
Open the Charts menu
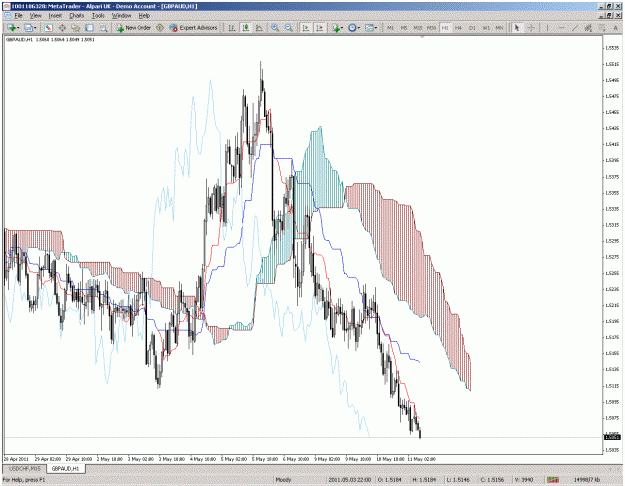click(x=77, y=16)
